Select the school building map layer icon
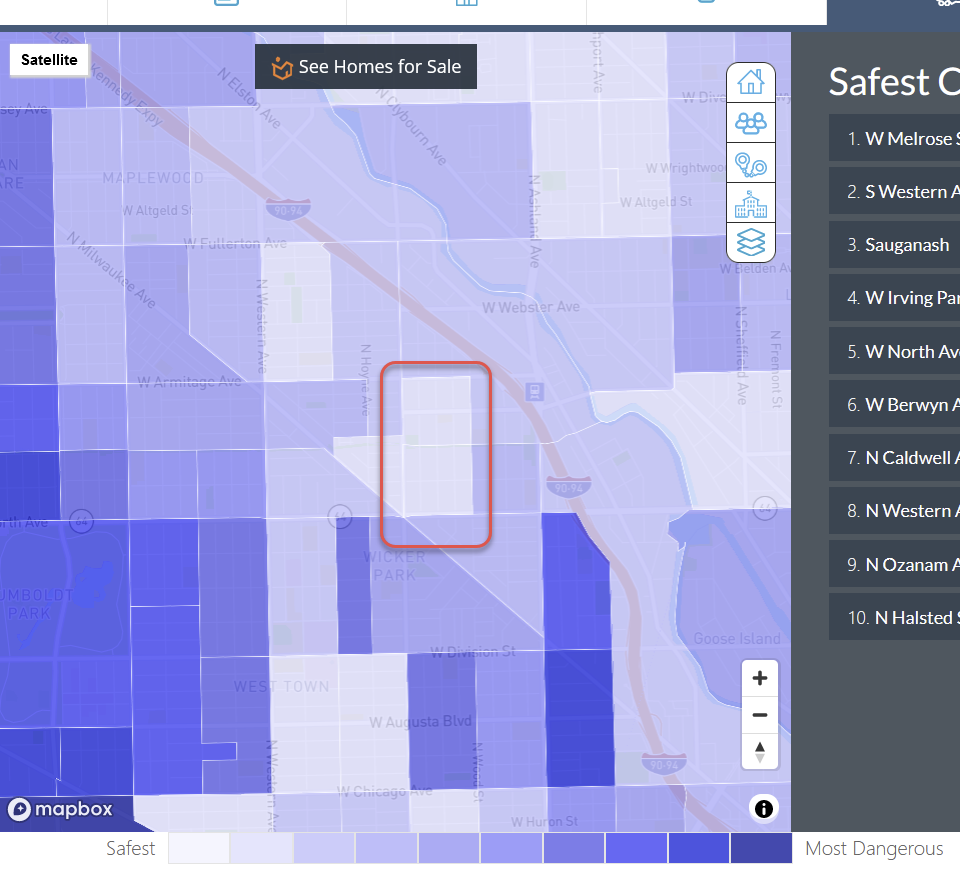 pyautogui.click(x=750, y=205)
